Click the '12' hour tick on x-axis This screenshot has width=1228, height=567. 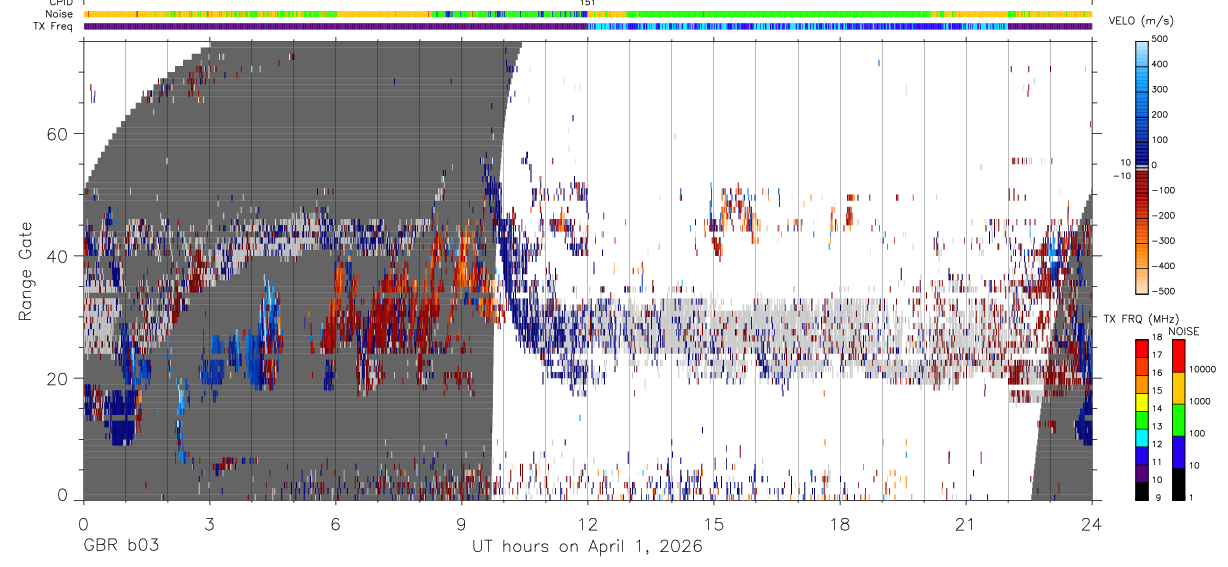click(587, 524)
